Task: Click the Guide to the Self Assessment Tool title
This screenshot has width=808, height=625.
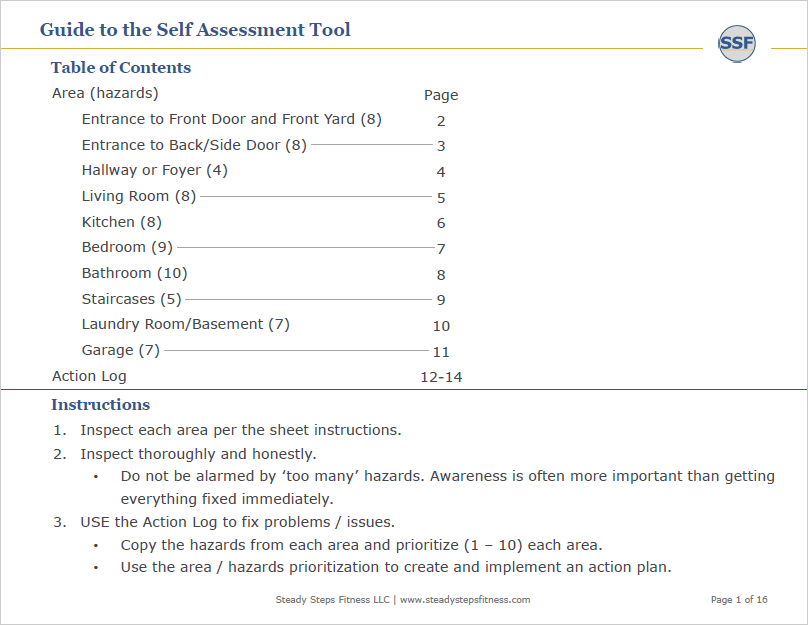Action: [195, 29]
